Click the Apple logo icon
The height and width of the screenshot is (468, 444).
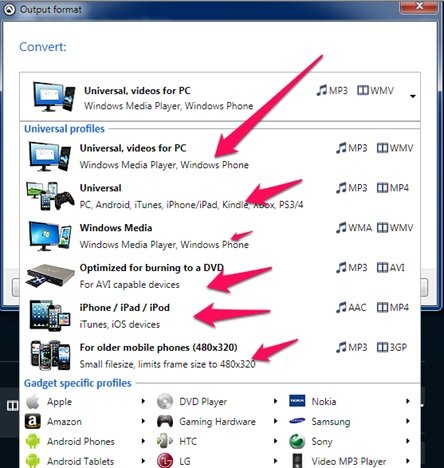33,401
